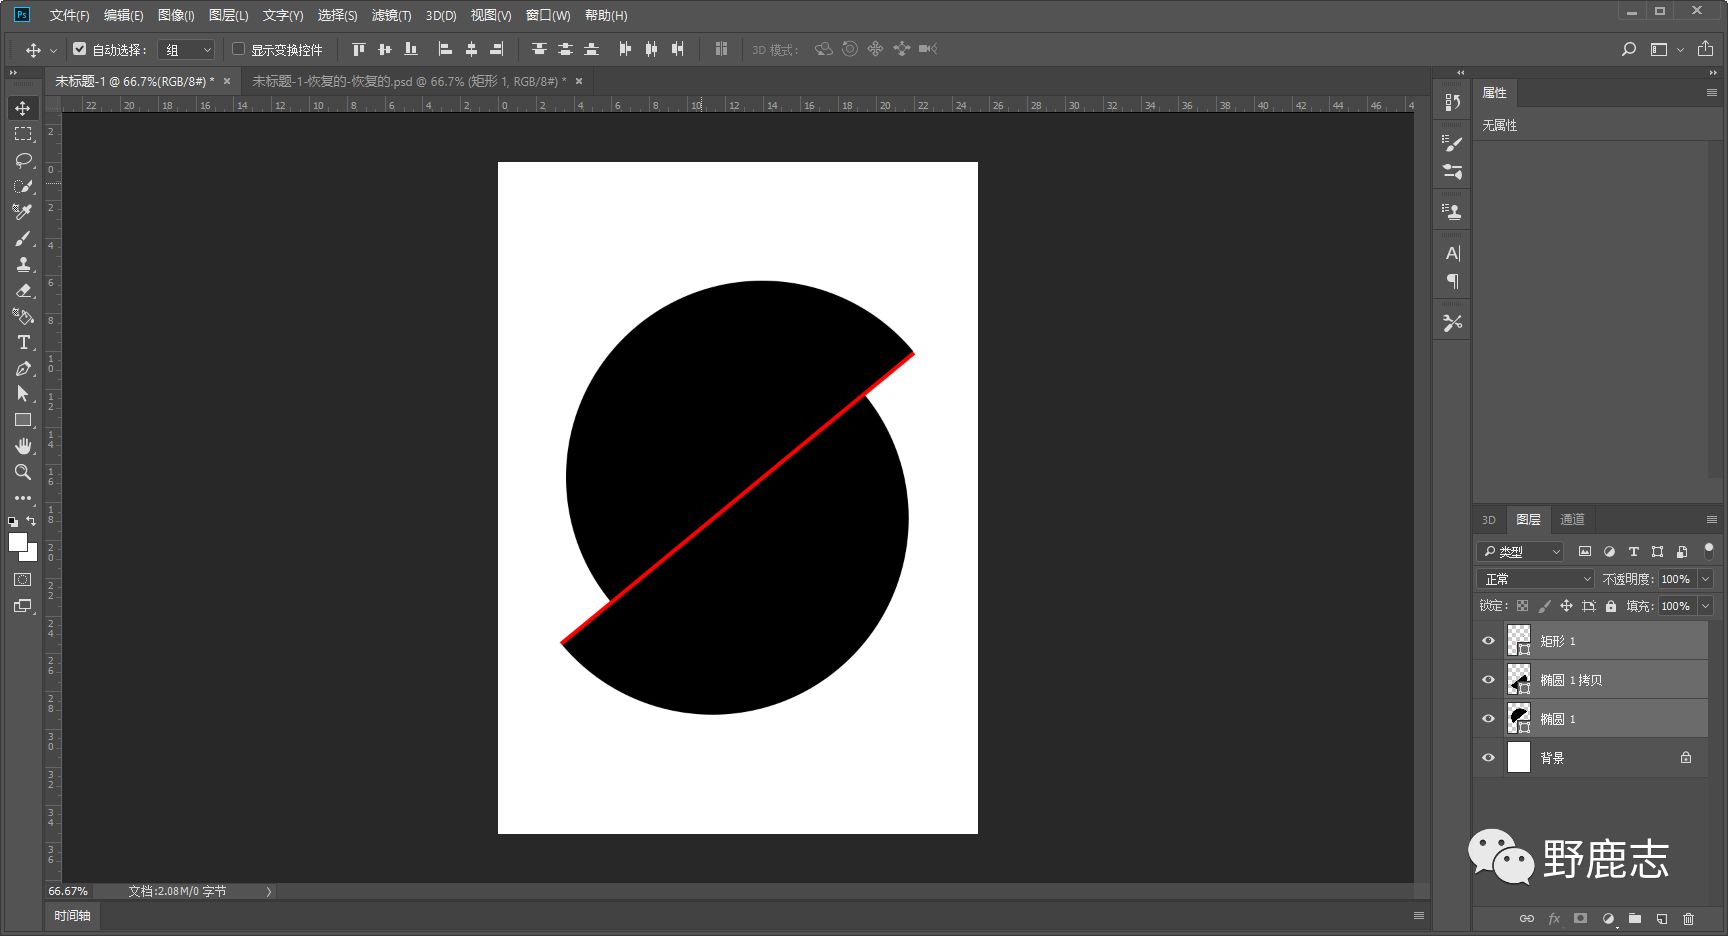The image size is (1728, 936).
Task: Select the Eraser tool
Action: click(23, 290)
